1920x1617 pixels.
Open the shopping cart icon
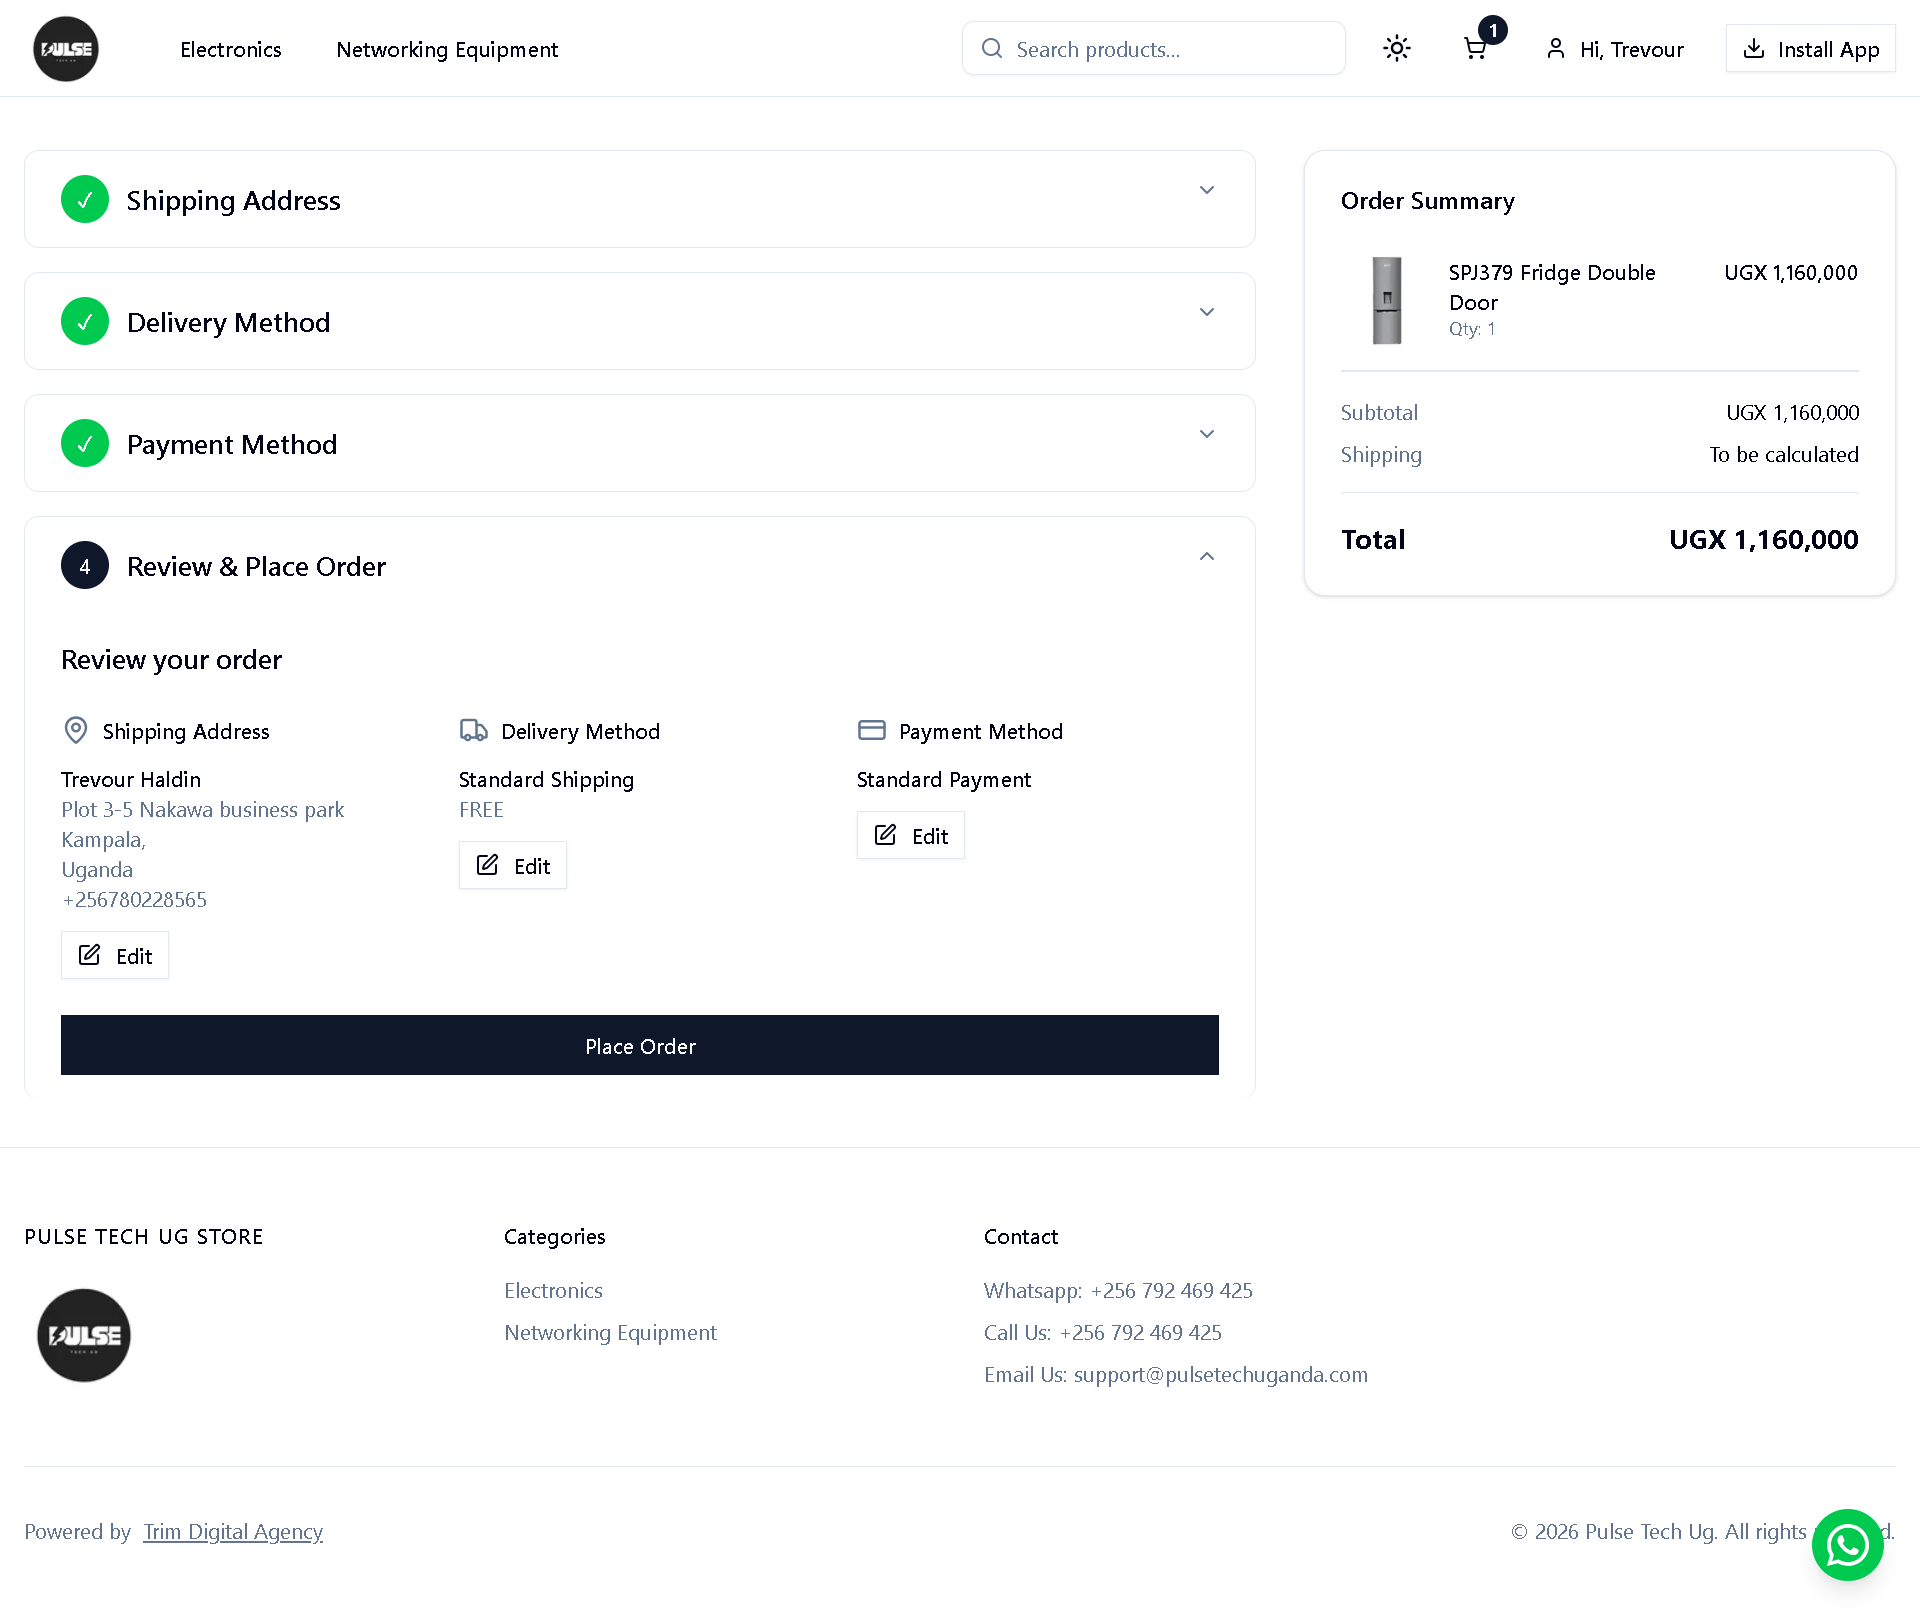(1475, 48)
